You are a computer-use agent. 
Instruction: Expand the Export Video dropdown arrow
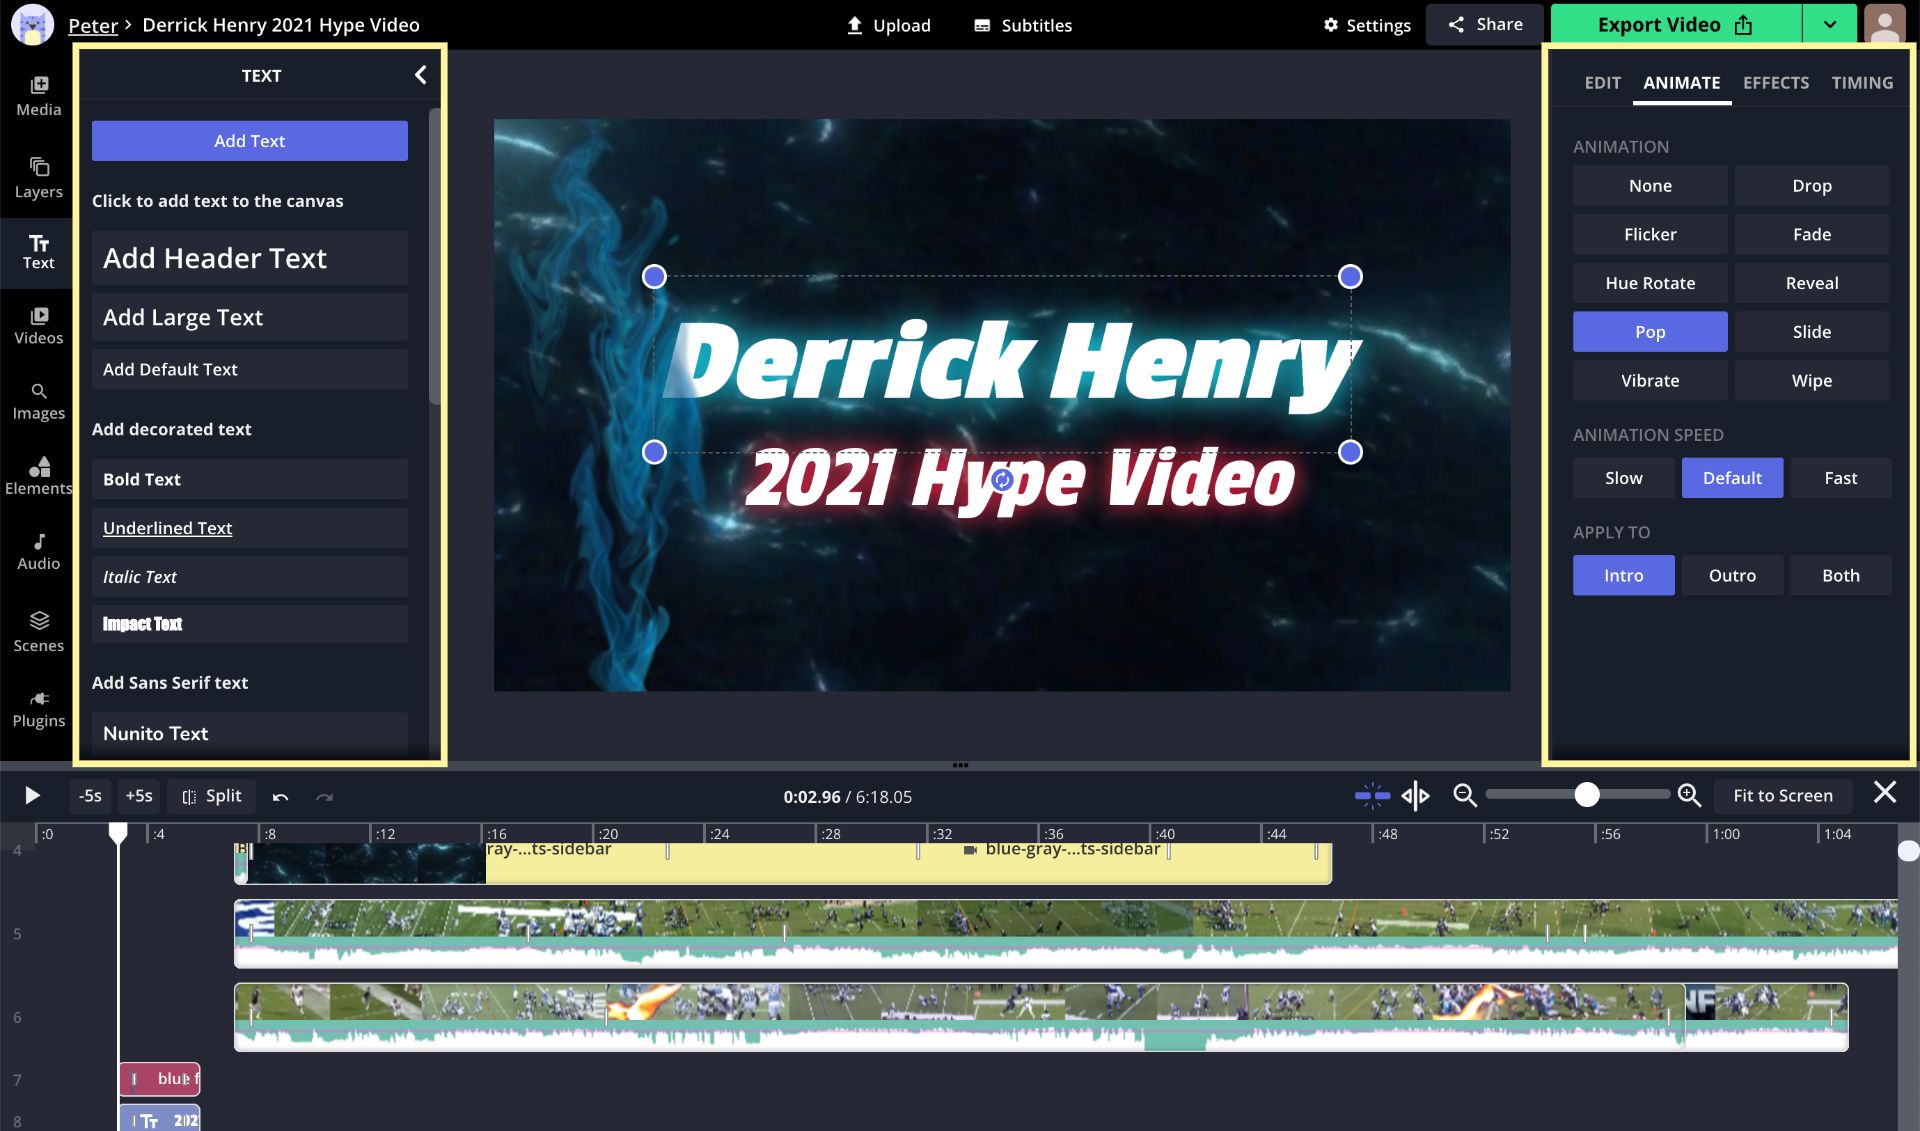click(1829, 25)
